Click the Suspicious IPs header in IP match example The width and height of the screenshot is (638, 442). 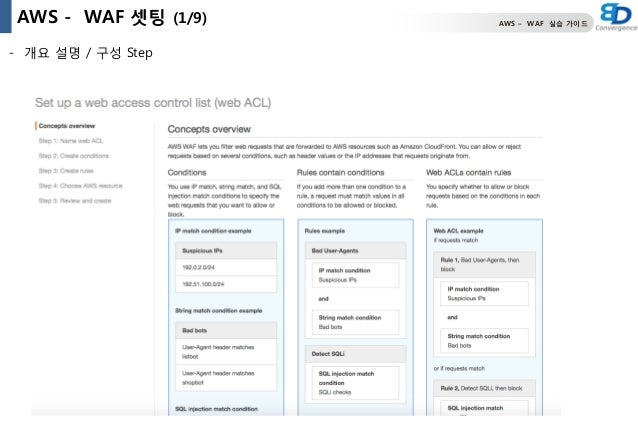pyautogui.click(x=226, y=251)
